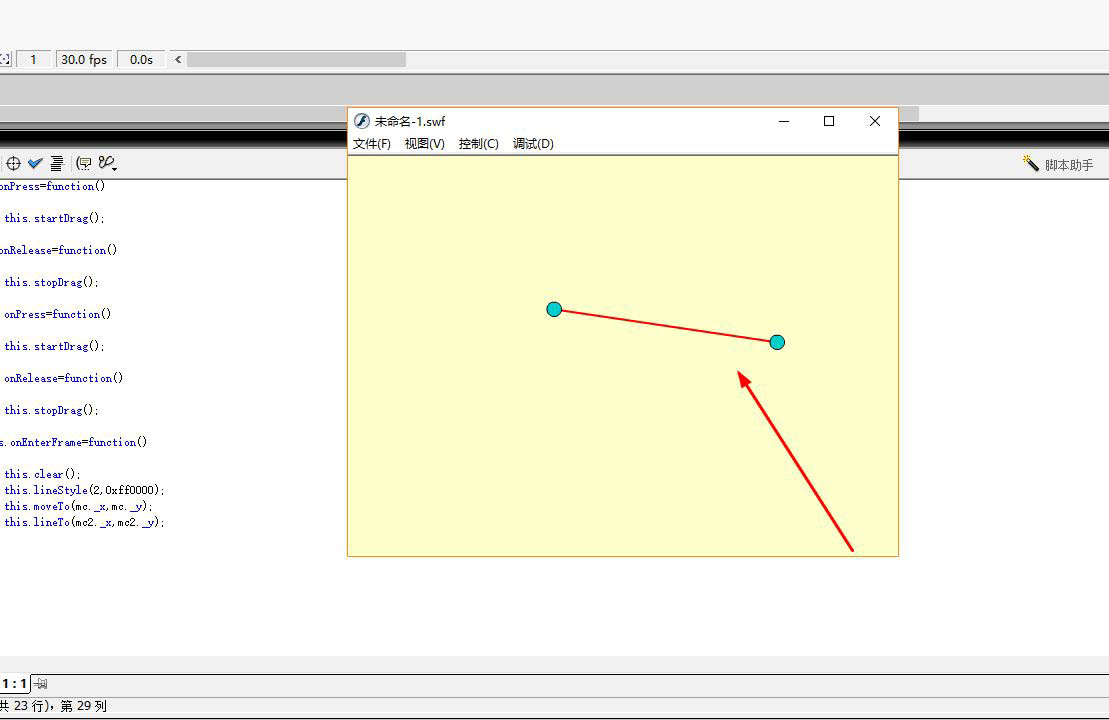Screen dimensions: 1109x720
Task: Open the 控制(C) menu in SWF player
Action: point(478,144)
